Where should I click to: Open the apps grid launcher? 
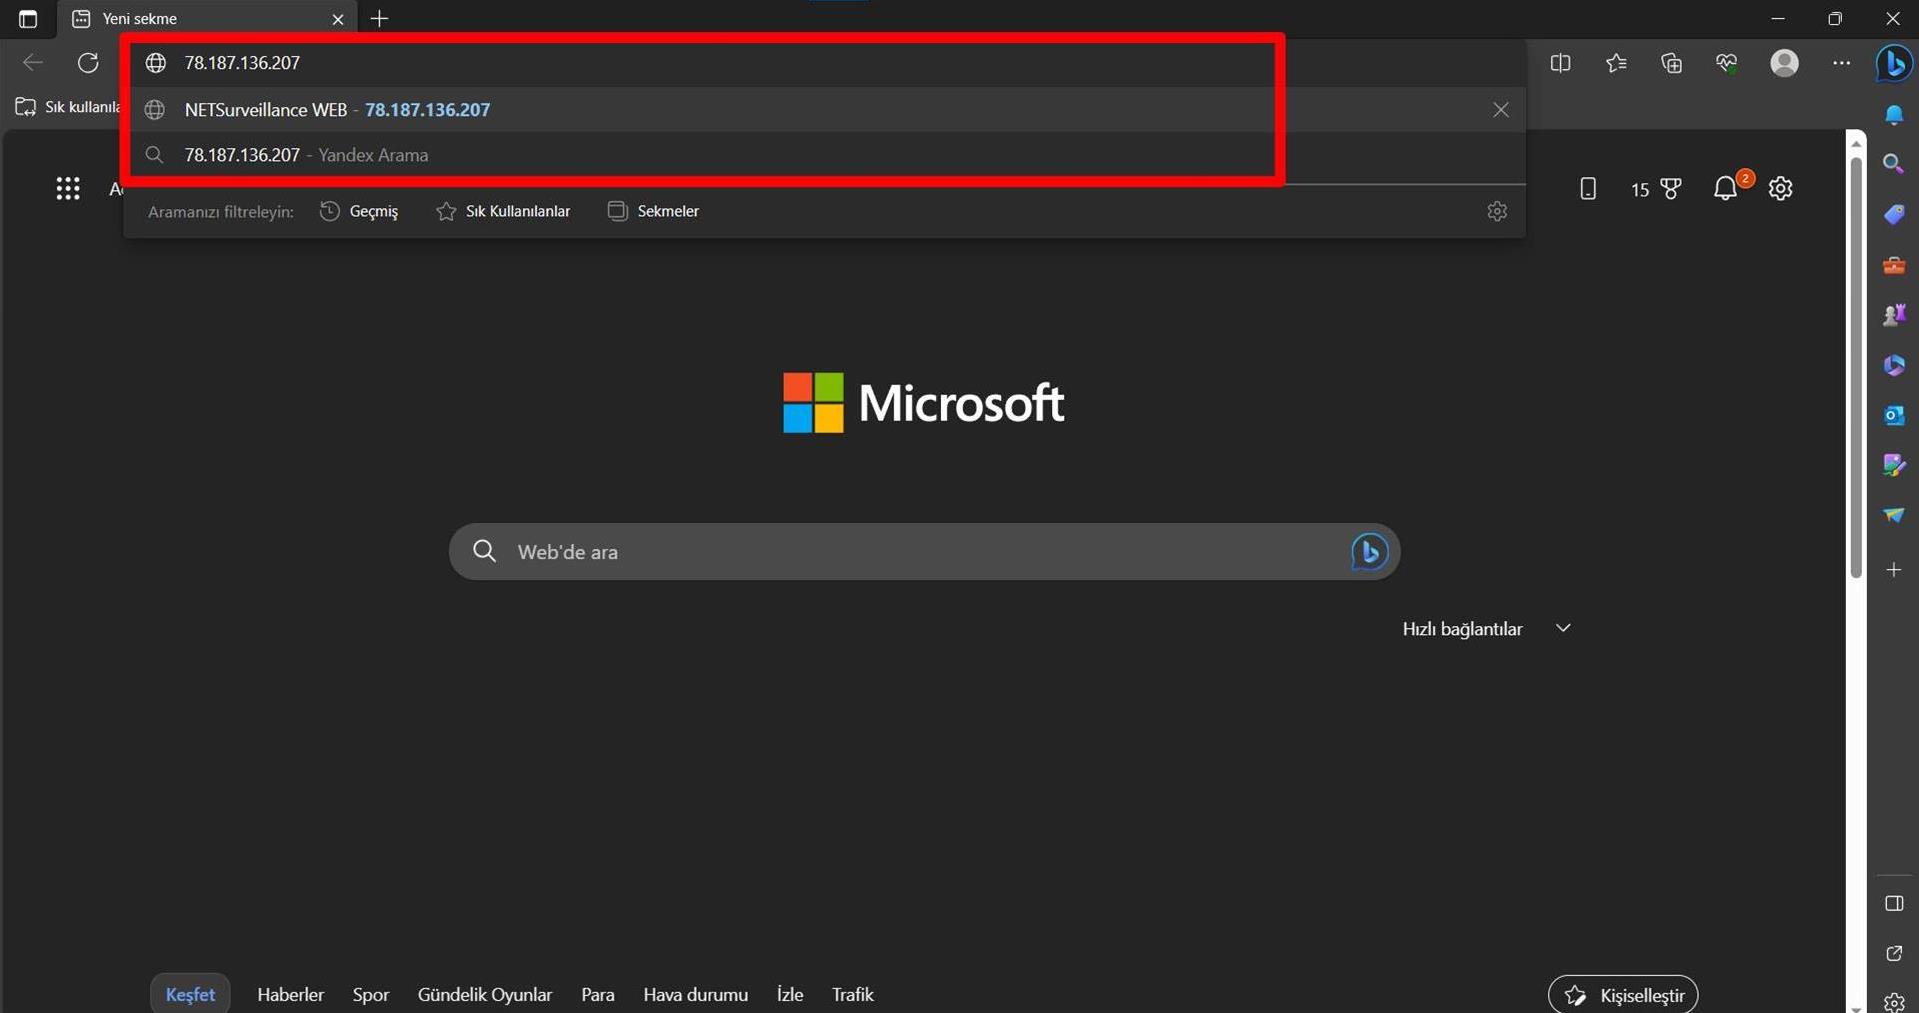(68, 188)
